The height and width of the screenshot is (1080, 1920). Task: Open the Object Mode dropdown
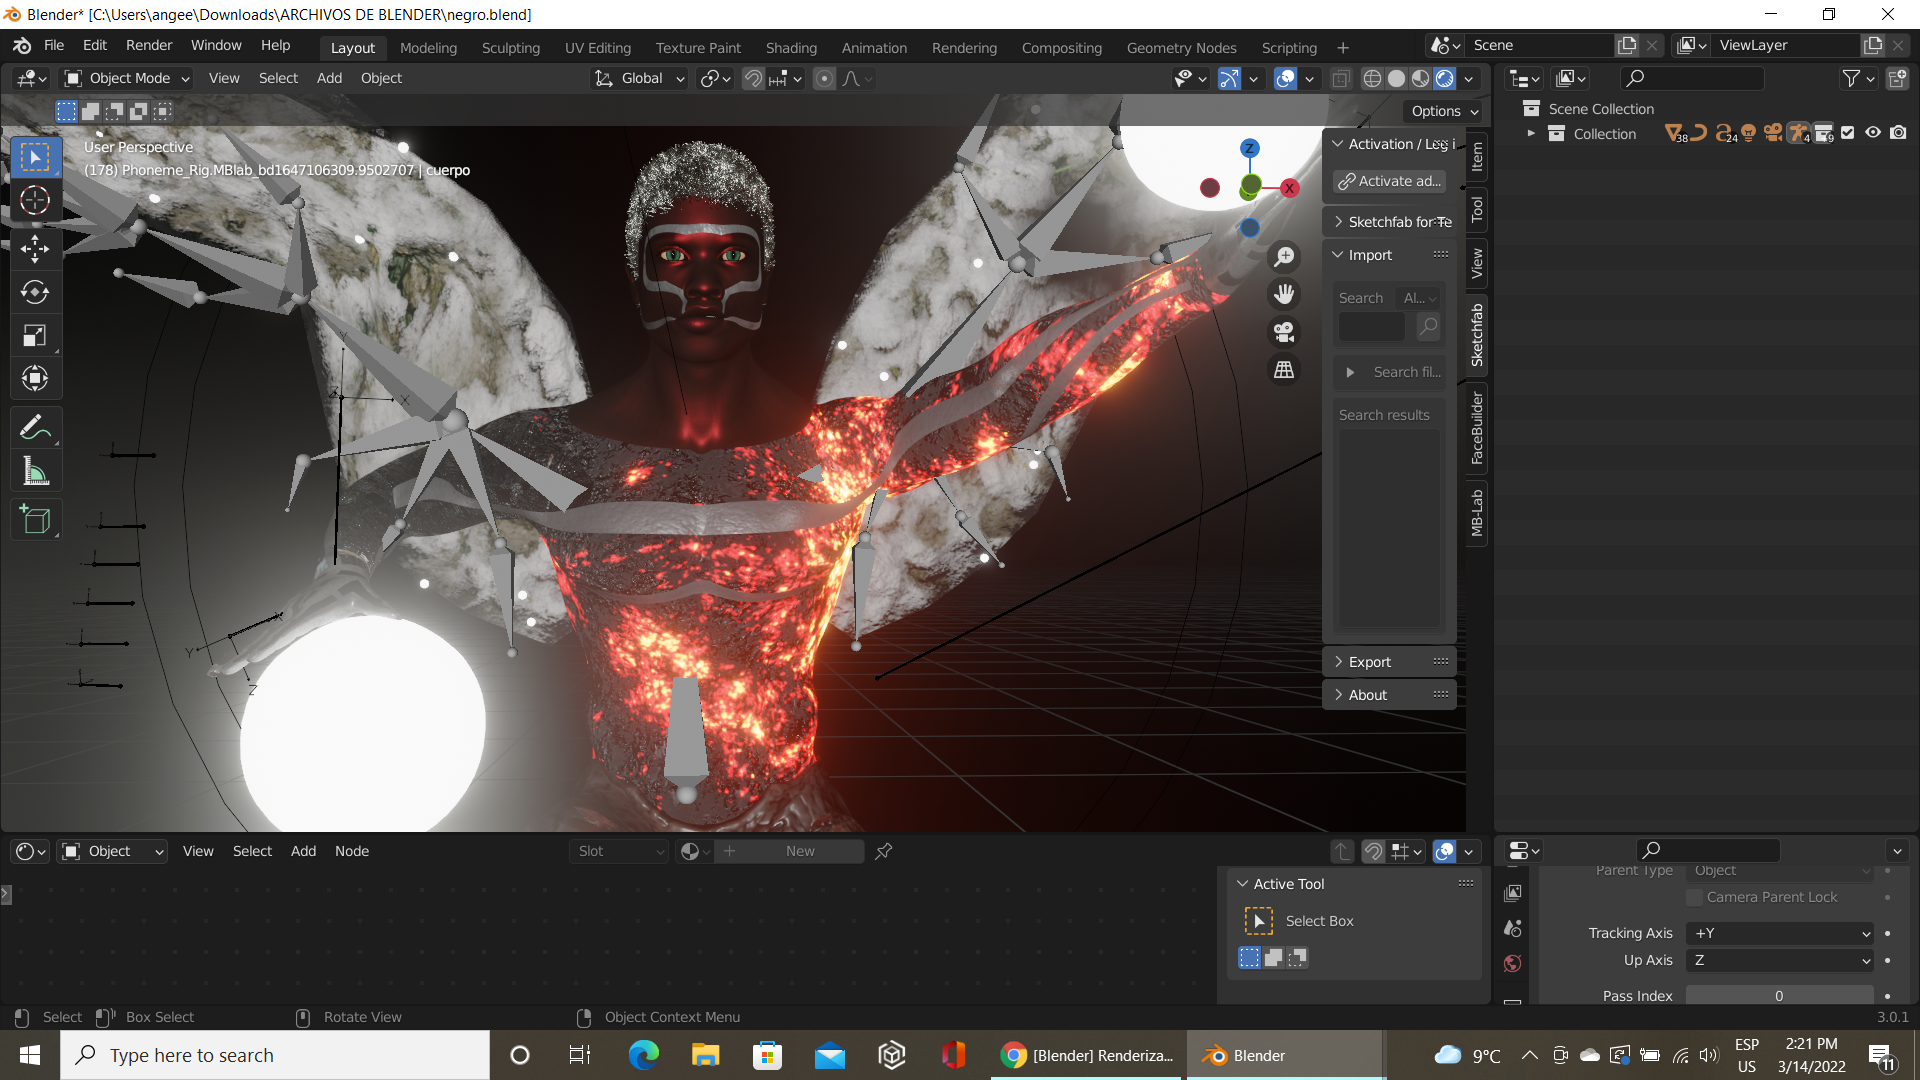127,78
